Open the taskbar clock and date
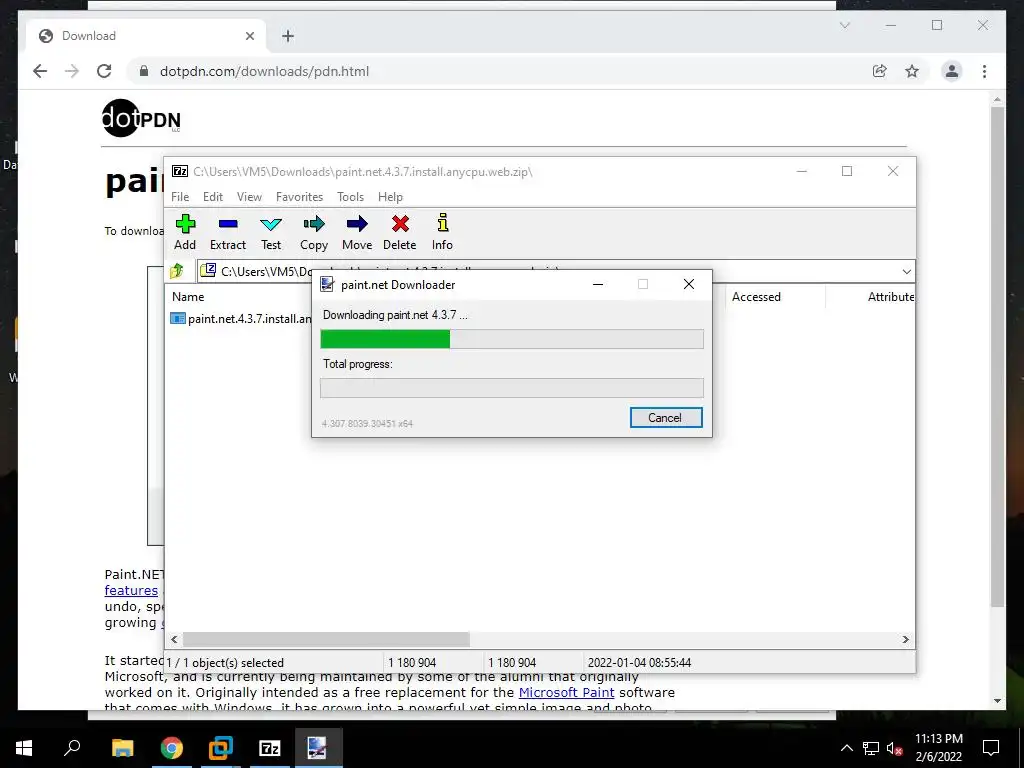The image size is (1024, 768). pyautogui.click(x=938, y=748)
